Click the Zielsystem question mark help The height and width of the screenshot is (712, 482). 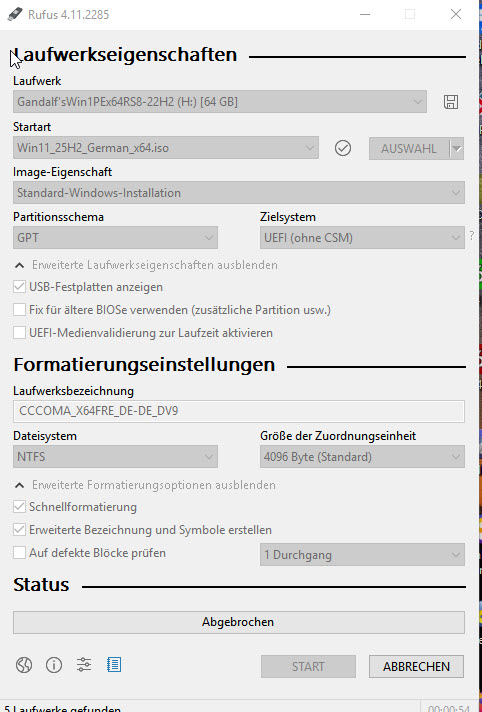[x=472, y=236]
